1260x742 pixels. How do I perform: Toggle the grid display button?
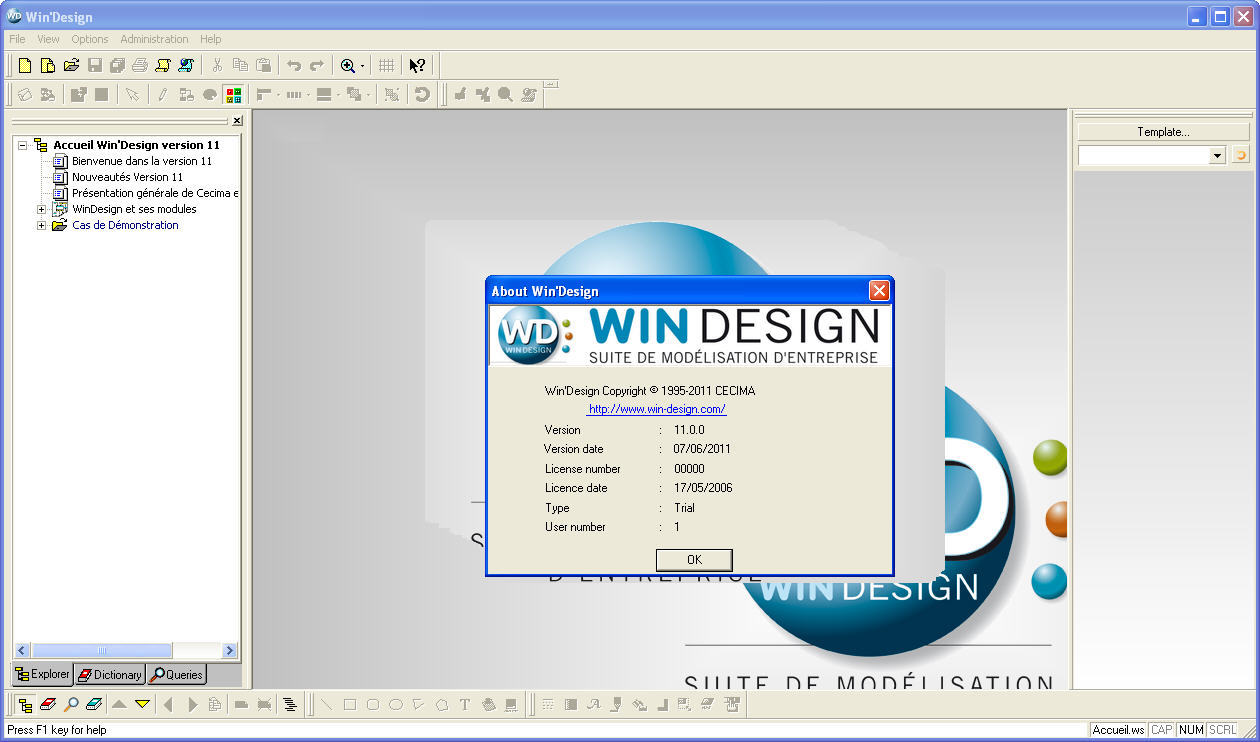tap(386, 66)
